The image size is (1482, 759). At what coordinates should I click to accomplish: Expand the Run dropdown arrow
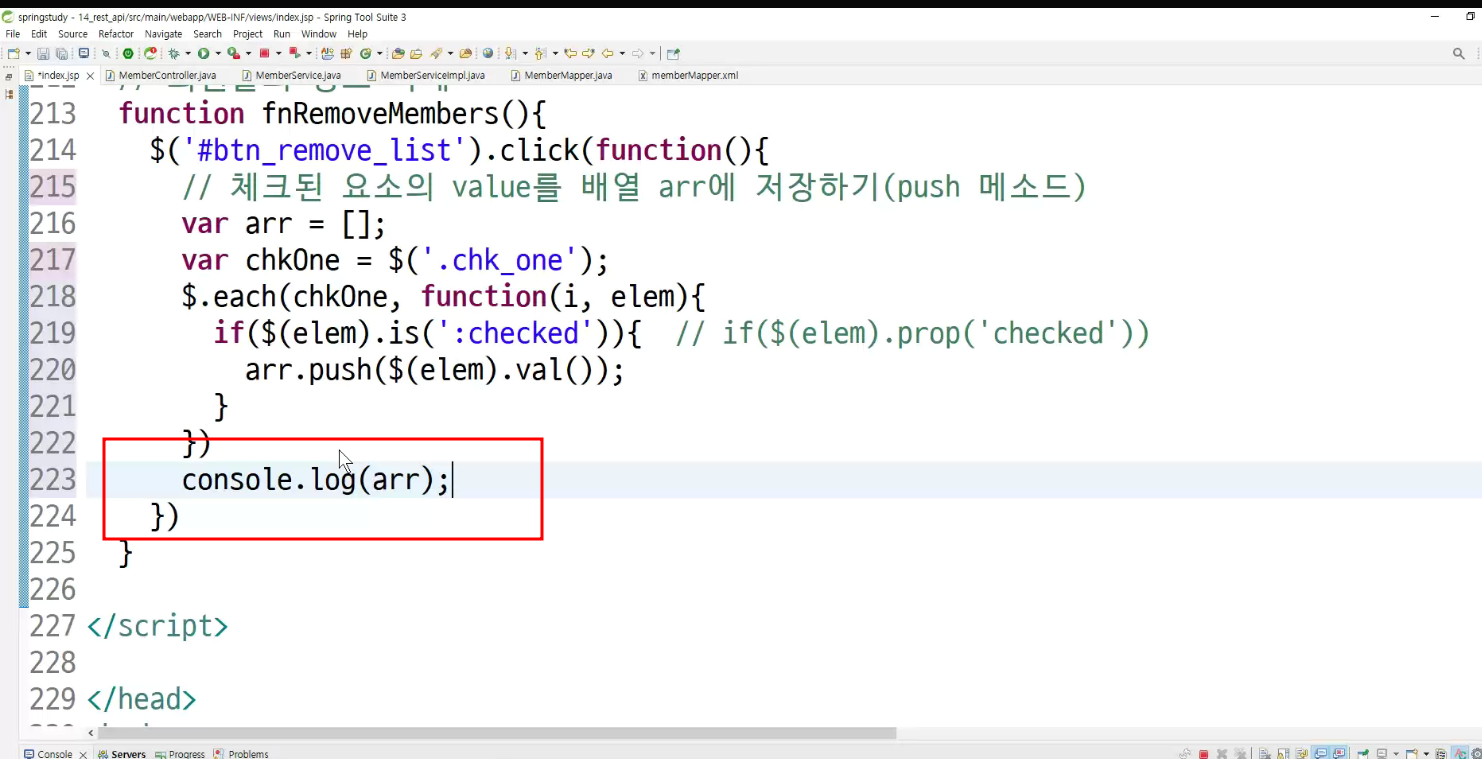(218, 53)
